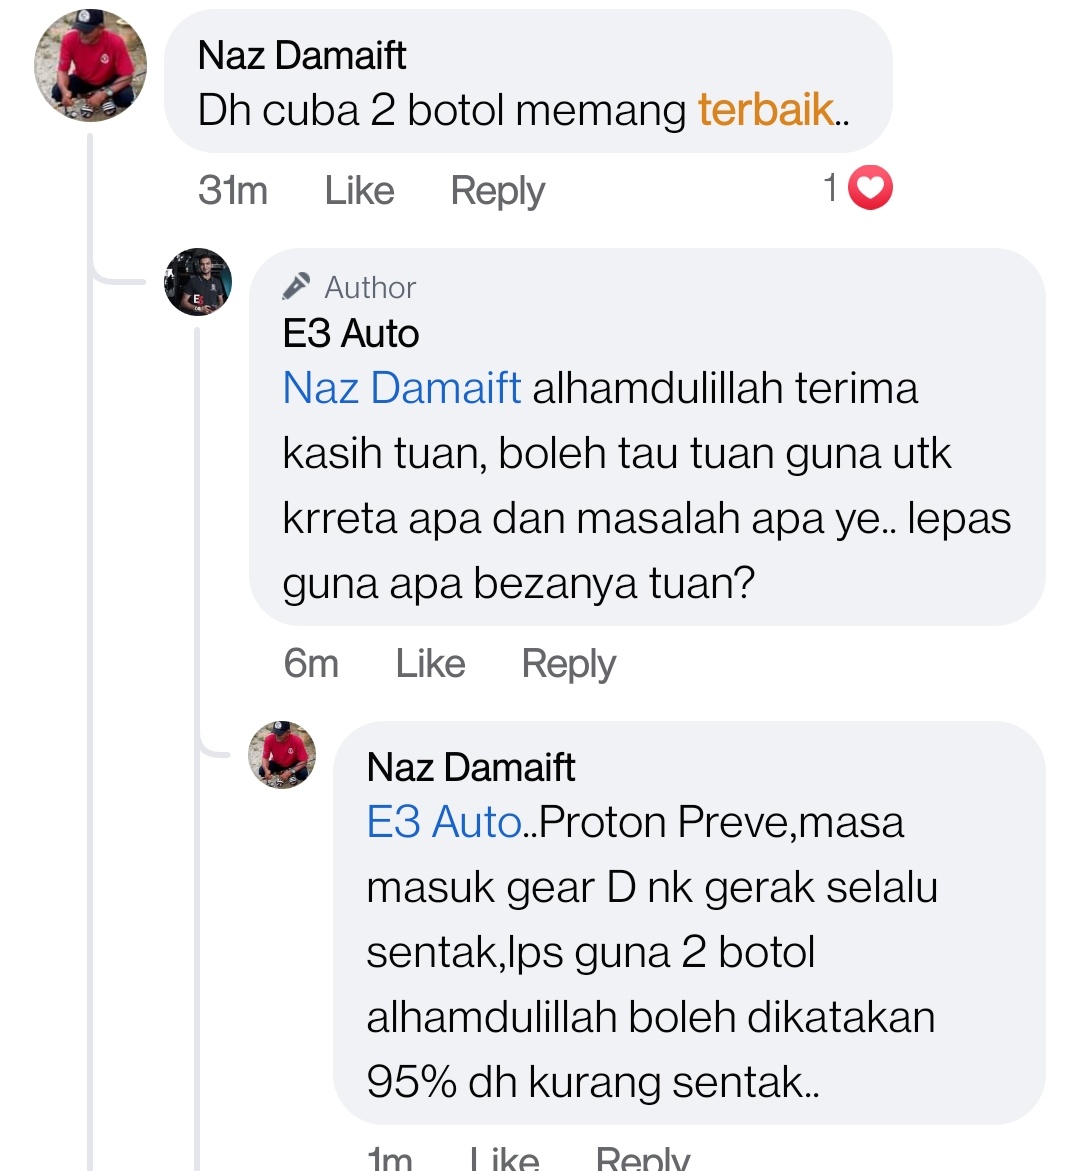
Task: Open Naz Damaift's profile picture on top comment
Action: click(90, 65)
